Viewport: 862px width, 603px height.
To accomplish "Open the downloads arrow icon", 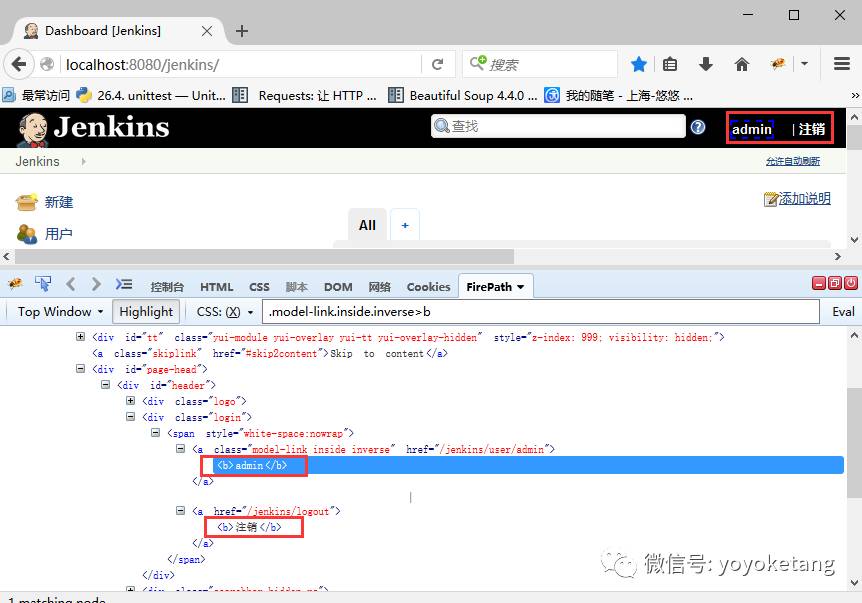I will click(706, 64).
